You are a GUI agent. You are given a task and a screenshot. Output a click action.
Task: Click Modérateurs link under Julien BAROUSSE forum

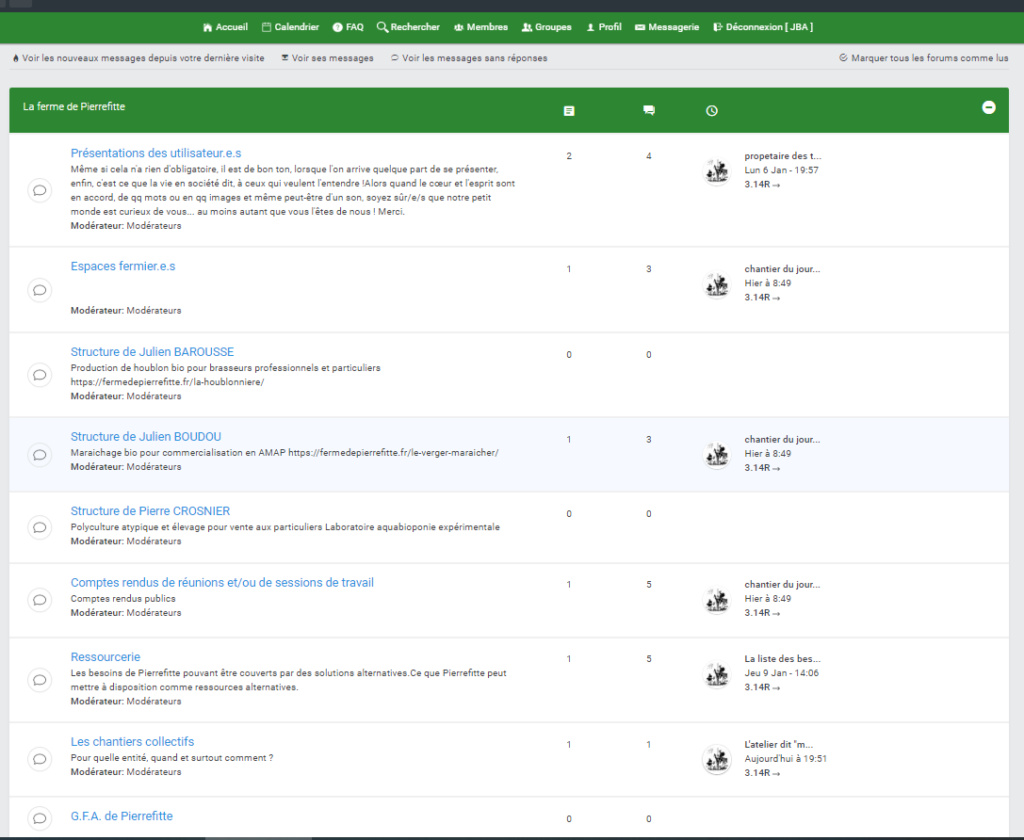pos(154,396)
